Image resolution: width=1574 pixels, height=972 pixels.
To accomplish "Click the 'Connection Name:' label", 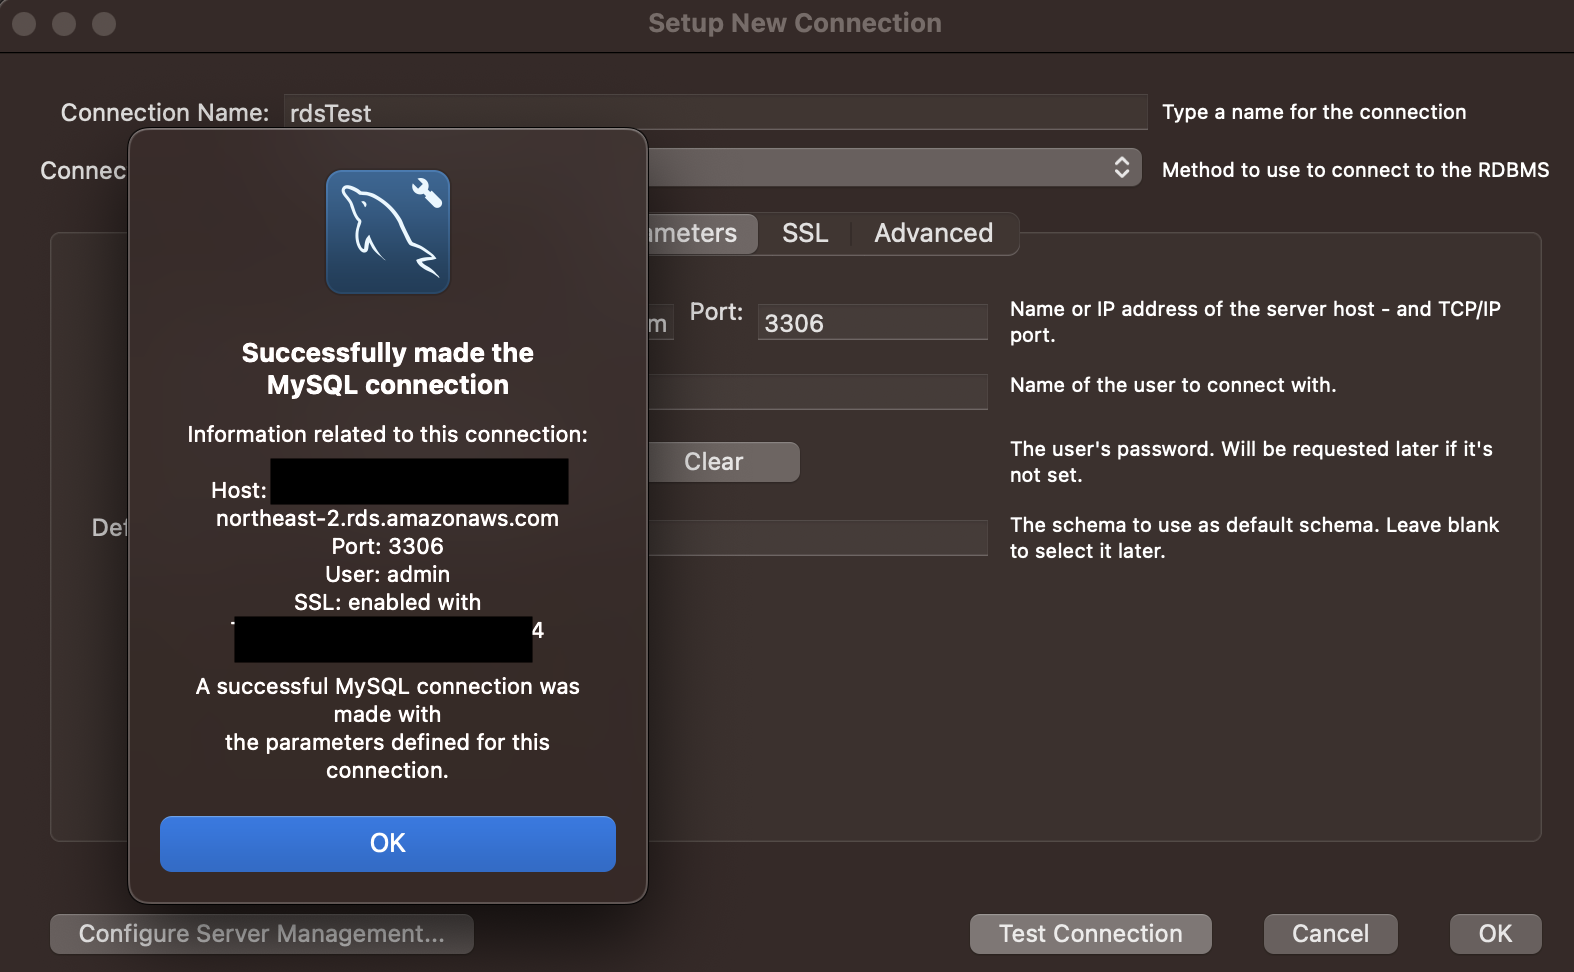I will pyautogui.click(x=165, y=112).
